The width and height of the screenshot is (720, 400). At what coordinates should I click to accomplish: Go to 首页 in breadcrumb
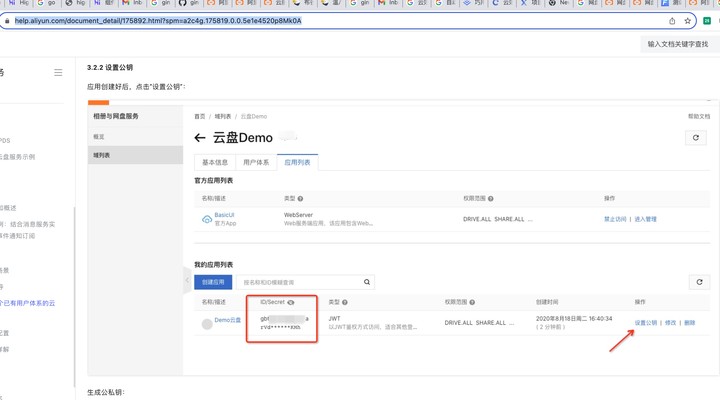(200, 116)
